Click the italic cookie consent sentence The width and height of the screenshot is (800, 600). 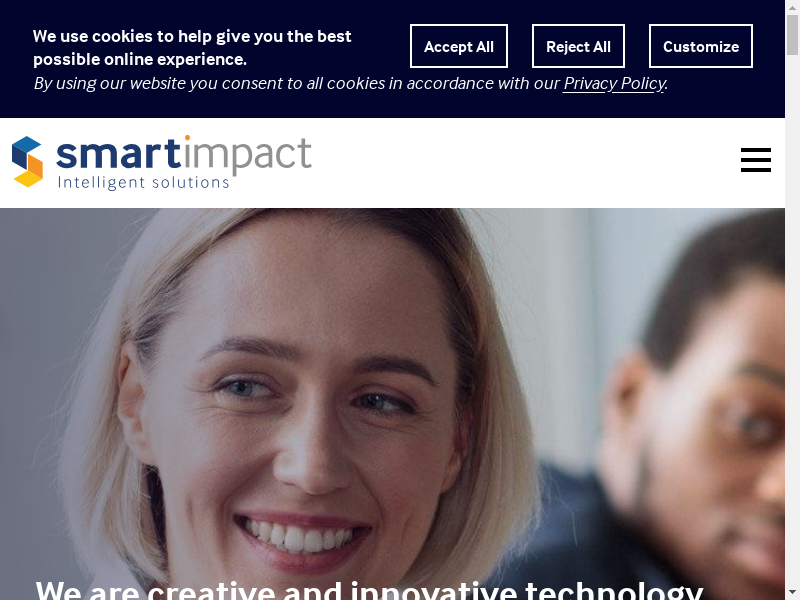pyautogui.click(x=351, y=83)
